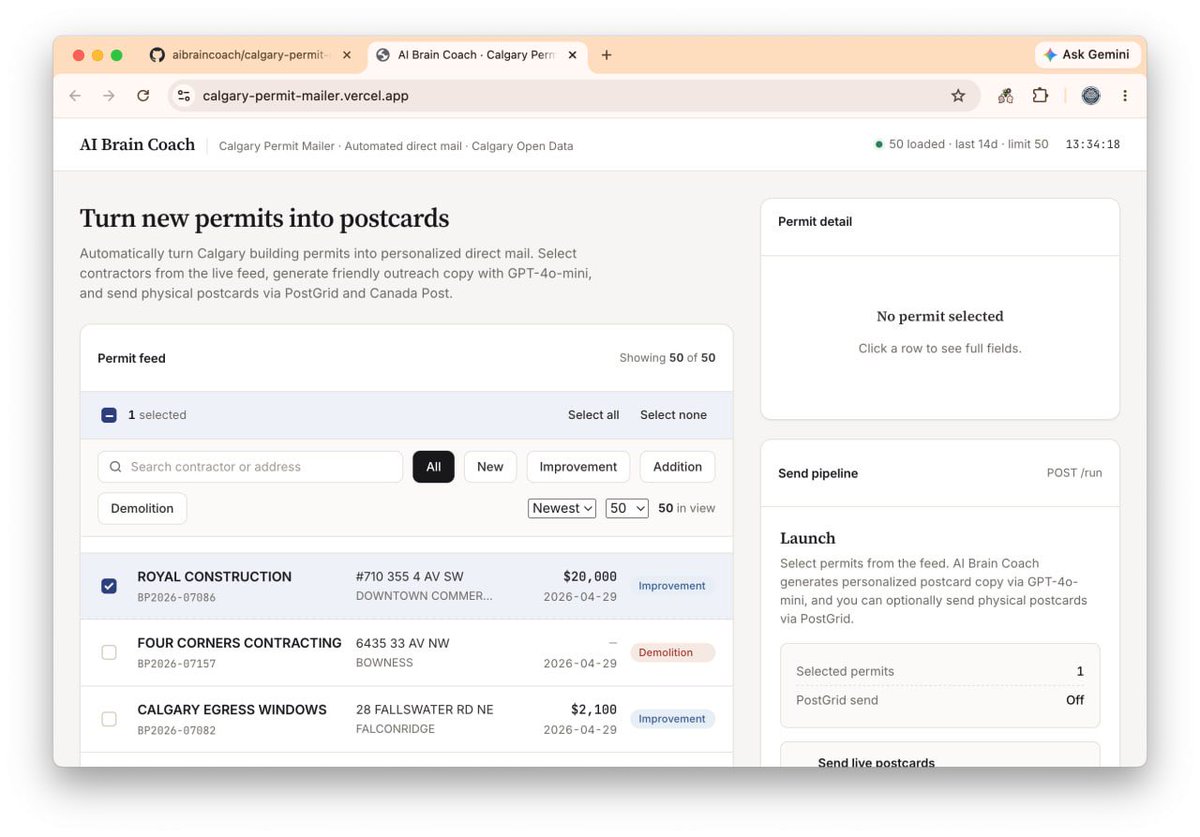
Task: Open the Chrome profile avatar
Action: [1091, 96]
